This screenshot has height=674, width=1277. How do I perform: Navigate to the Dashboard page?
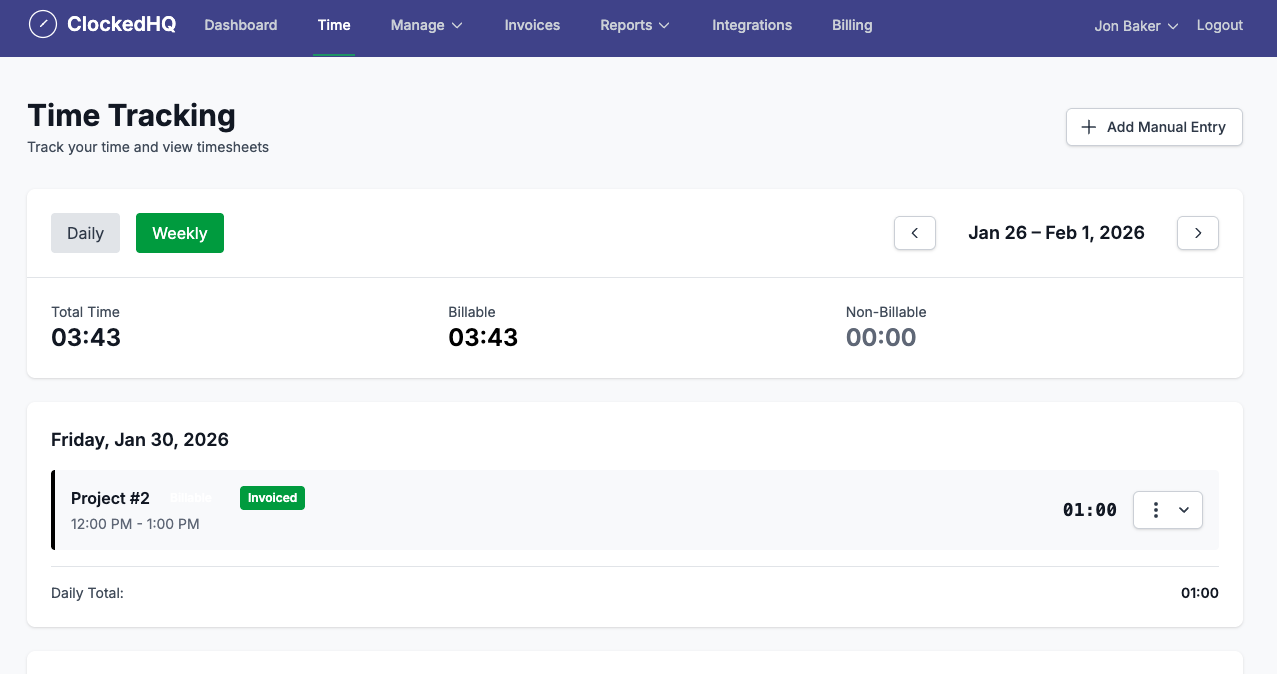[x=240, y=25]
